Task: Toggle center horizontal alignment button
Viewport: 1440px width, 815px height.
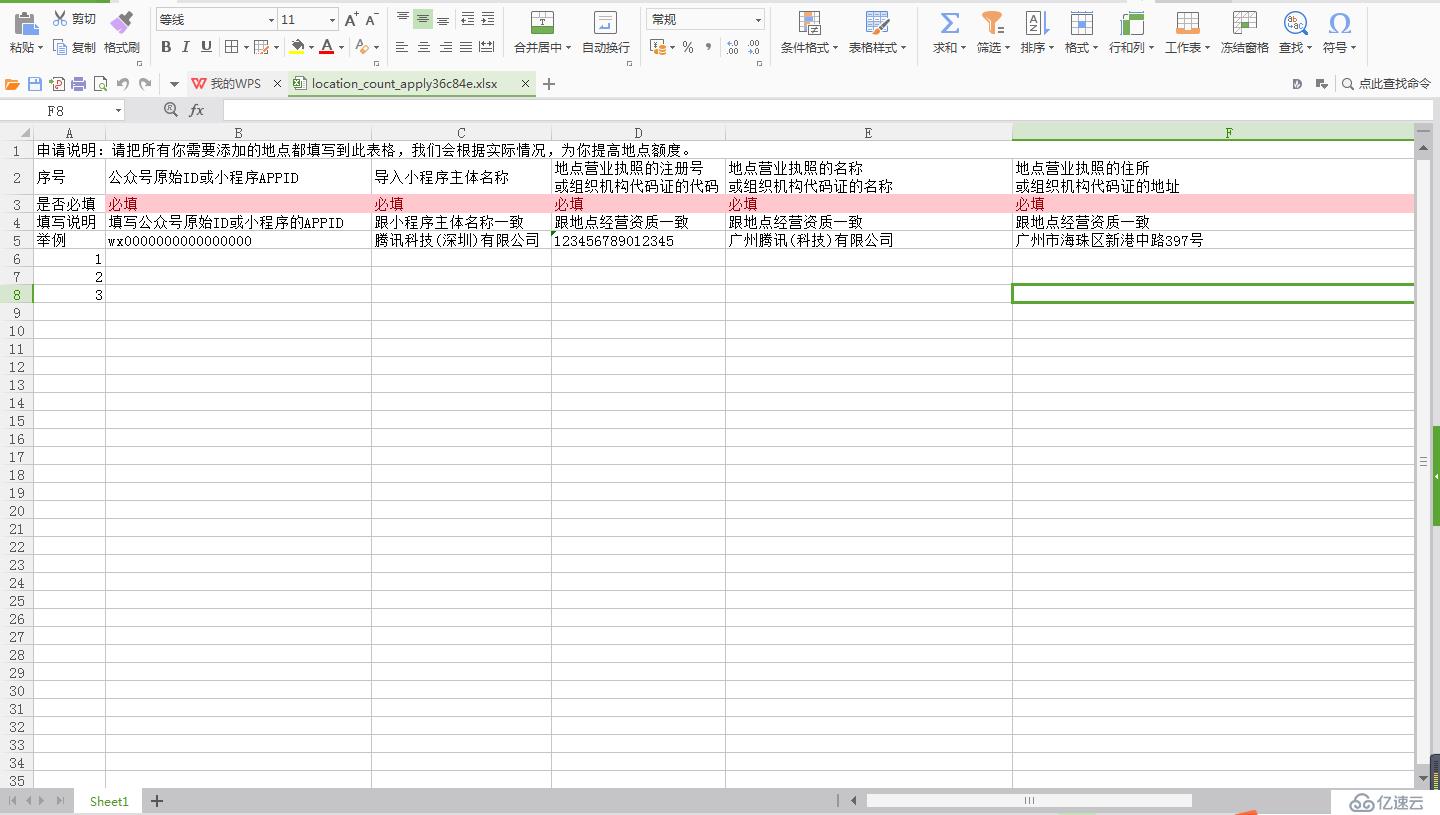Action: (424, 47)
